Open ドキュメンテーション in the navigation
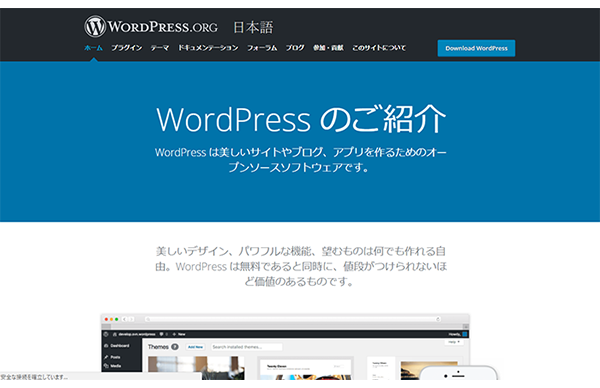This screenshot has height=388, width=600. point(208,48)
